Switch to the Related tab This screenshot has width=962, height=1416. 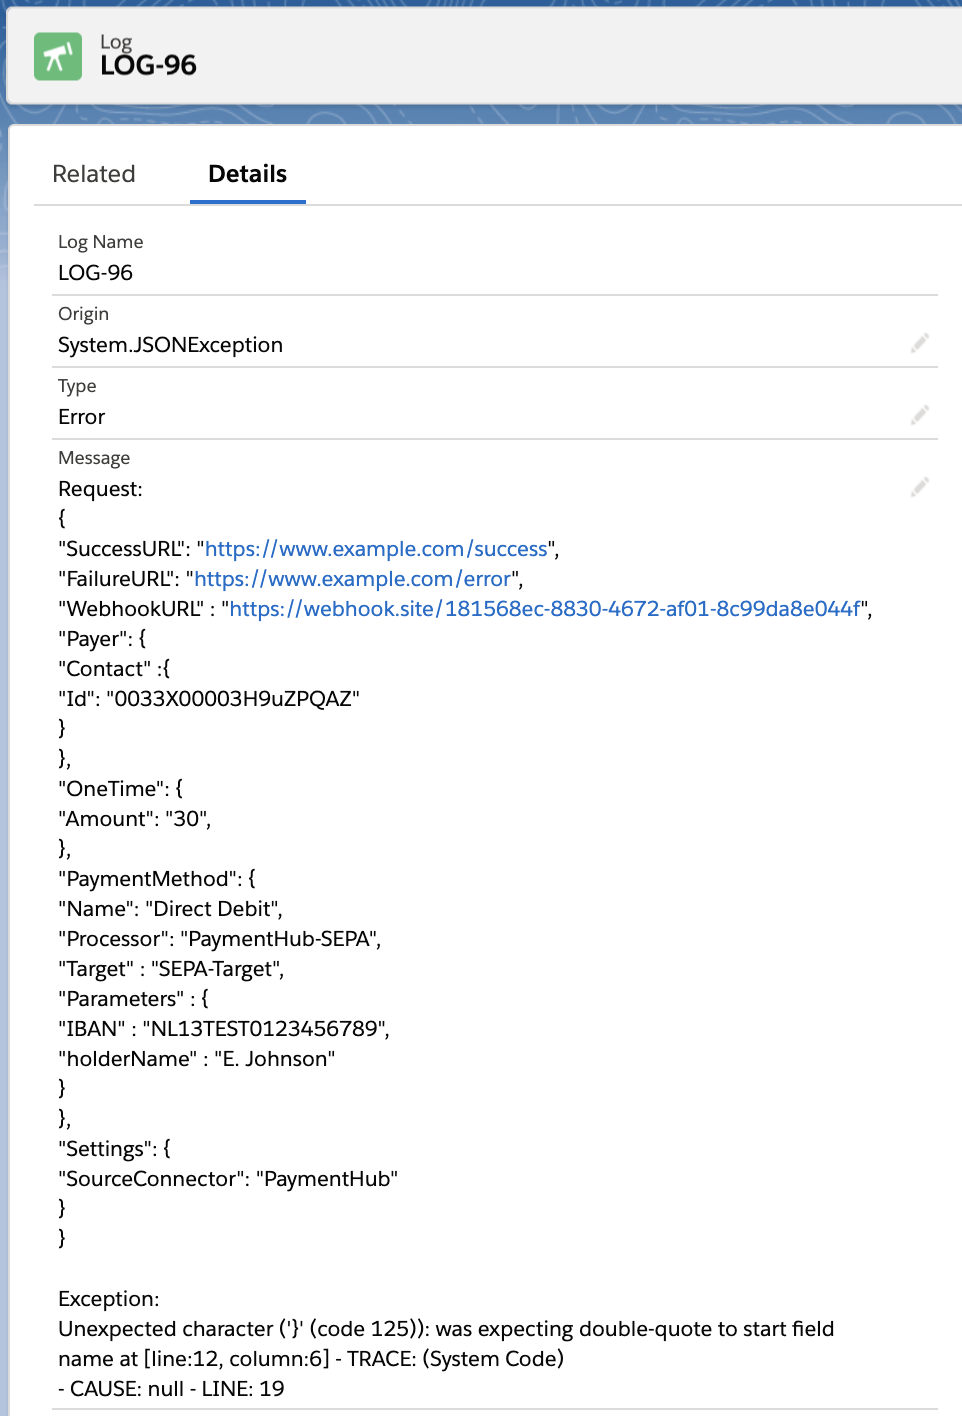(94, 174)
